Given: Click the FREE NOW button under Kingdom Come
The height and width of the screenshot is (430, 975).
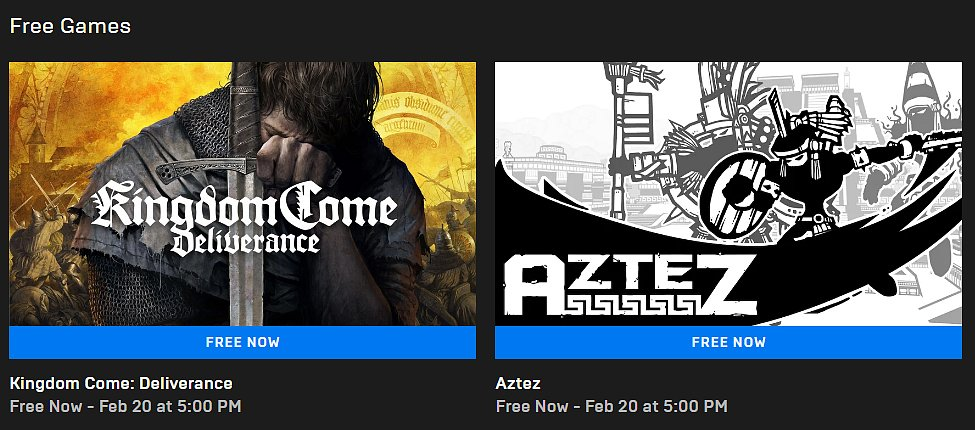Looking at the screenshot, I should click(243, 342).
